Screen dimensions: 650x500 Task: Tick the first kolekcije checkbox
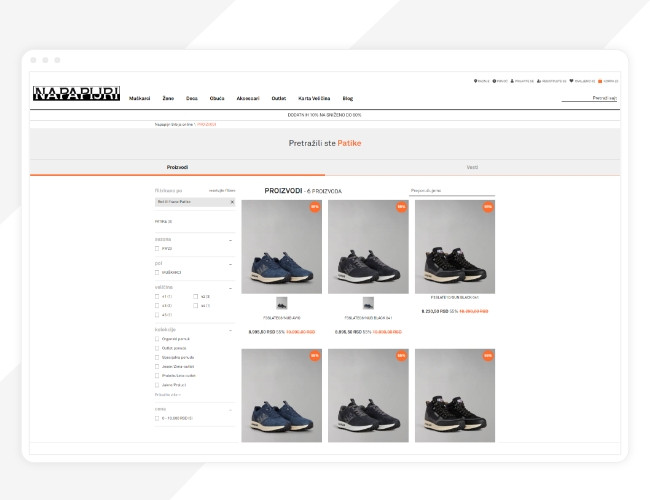tap(157, 339)
